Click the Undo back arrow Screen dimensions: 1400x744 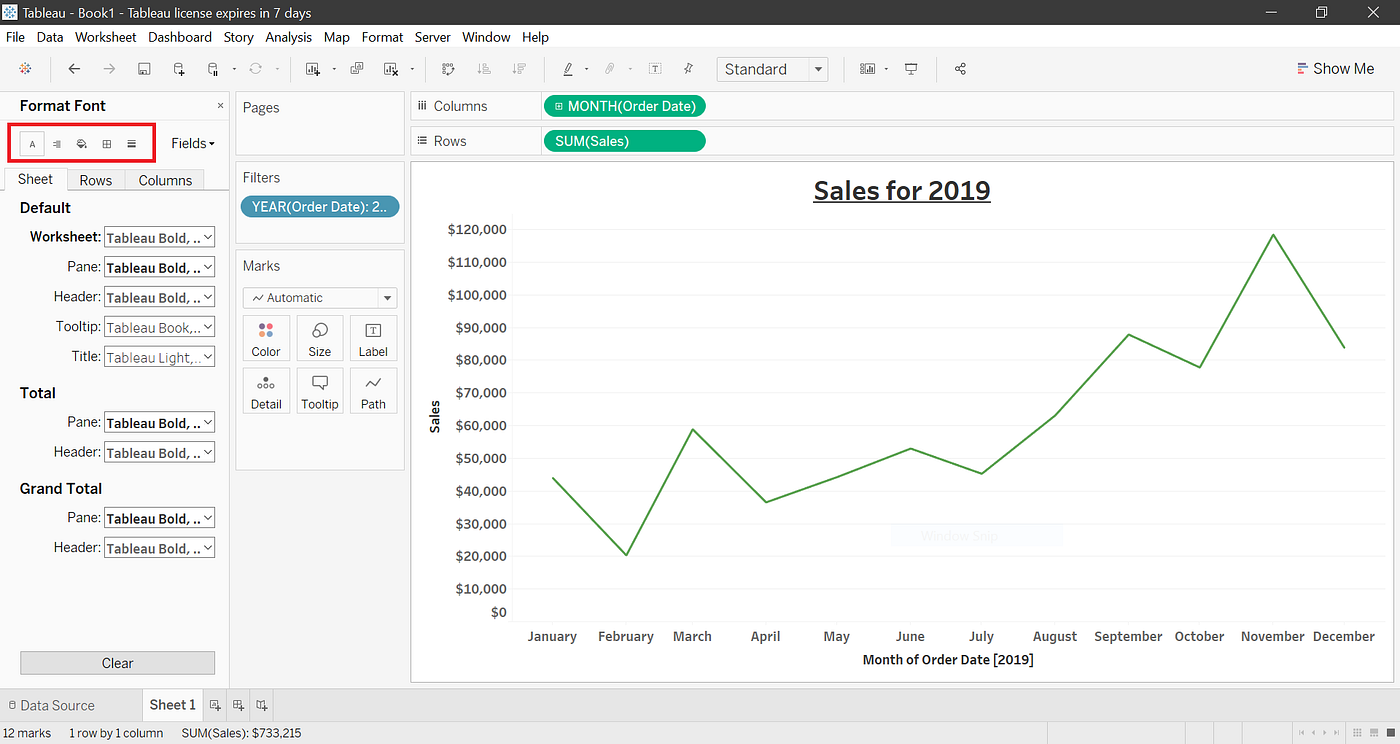tap(74, 69)
